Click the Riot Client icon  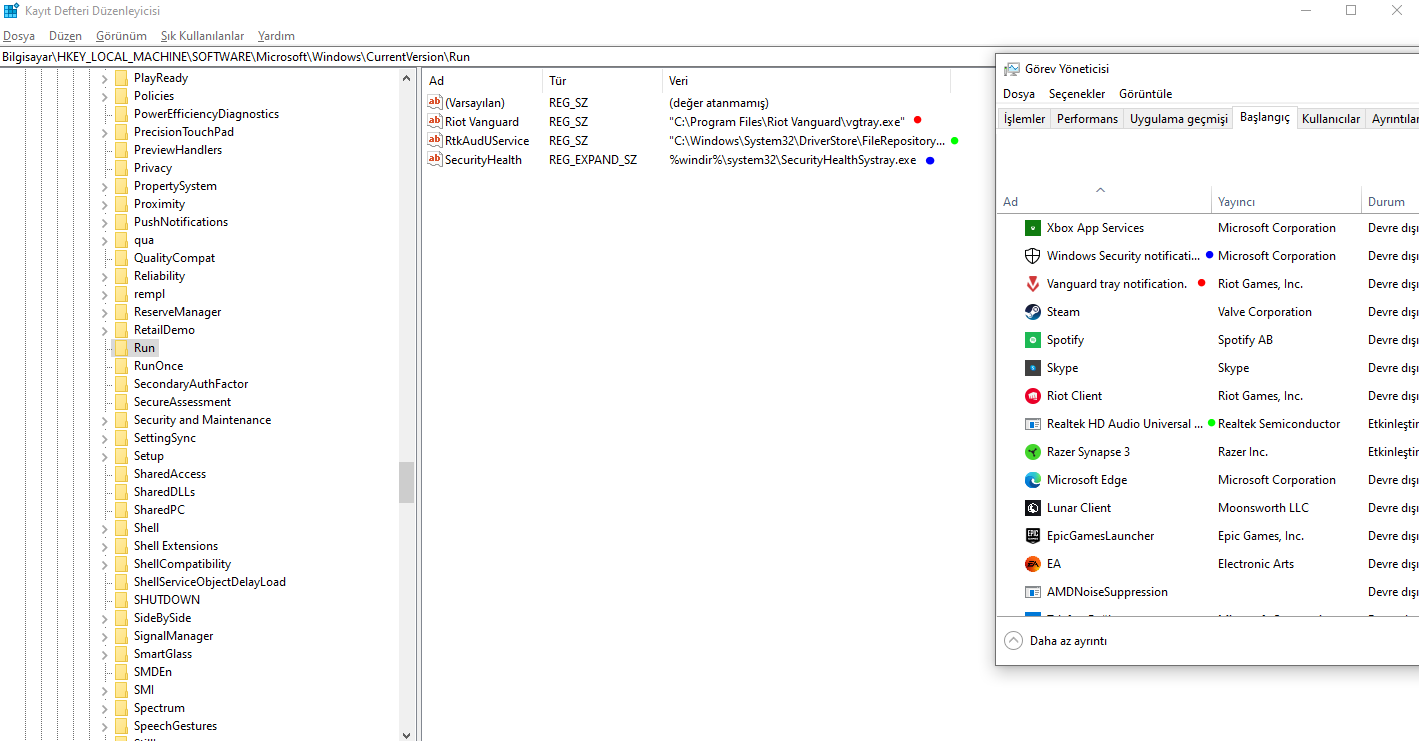coord(1033,396)
